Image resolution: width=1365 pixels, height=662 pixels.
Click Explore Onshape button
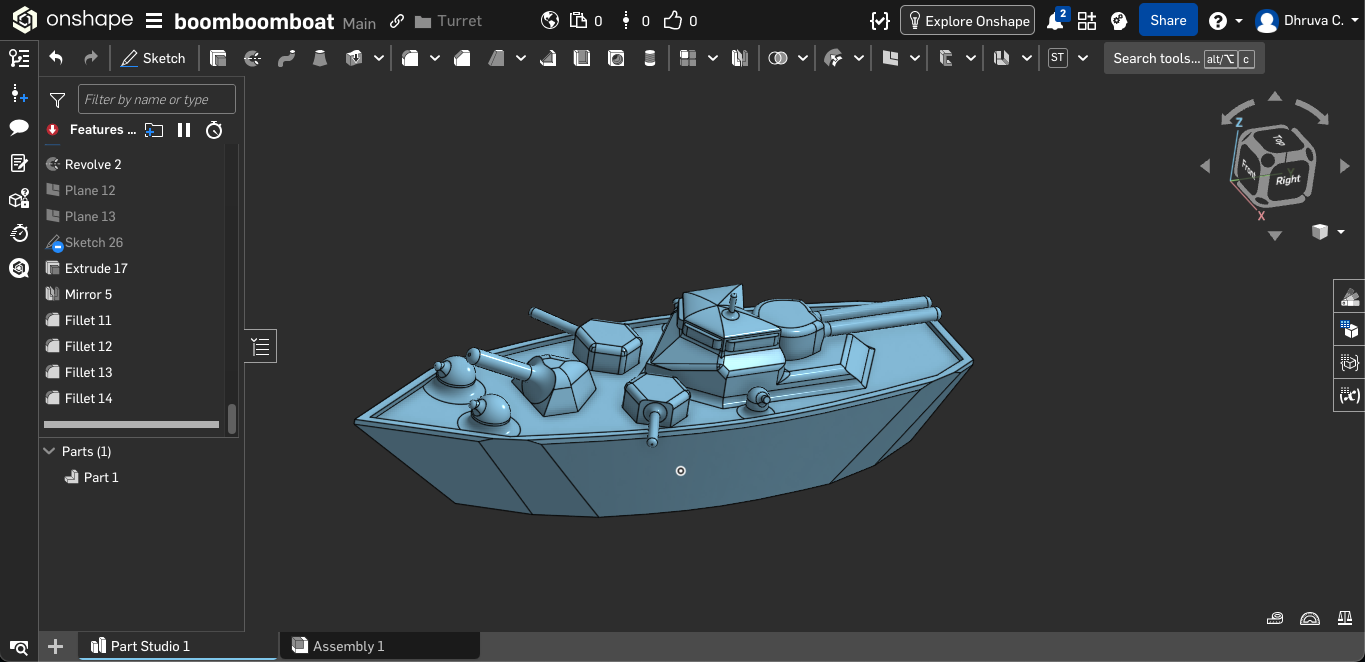pyautogui.click(x=967, y=20)
